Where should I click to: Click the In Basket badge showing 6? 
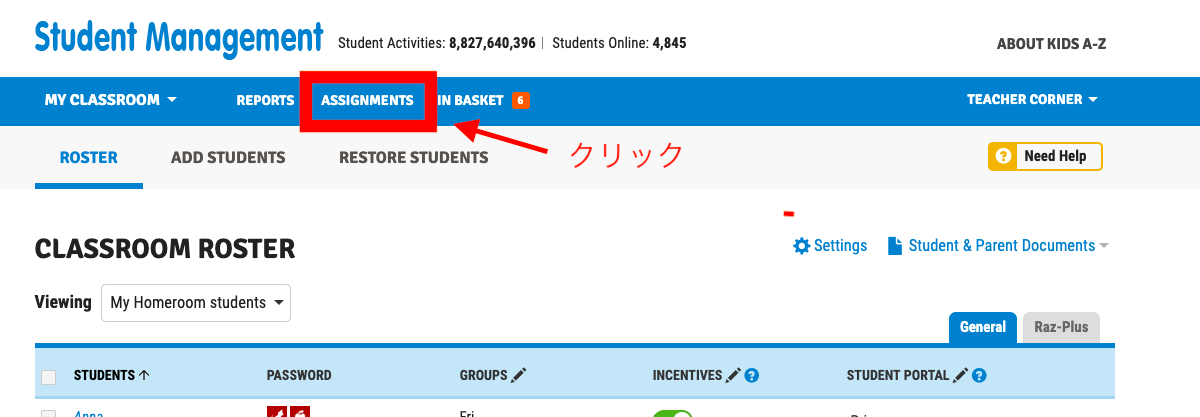click(x=520, y=100)
